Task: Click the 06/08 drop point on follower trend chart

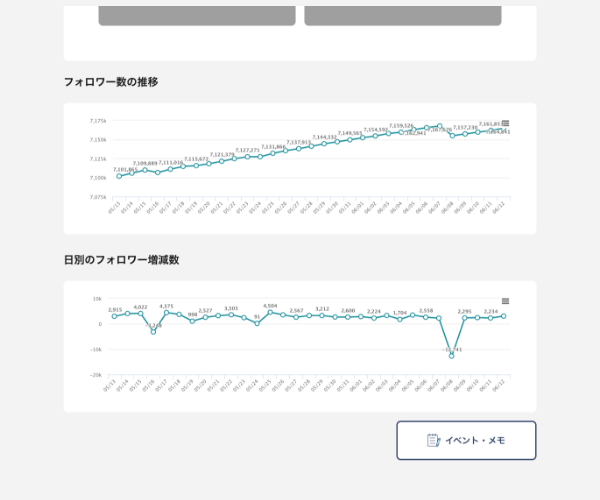Action: click(452, 135)
